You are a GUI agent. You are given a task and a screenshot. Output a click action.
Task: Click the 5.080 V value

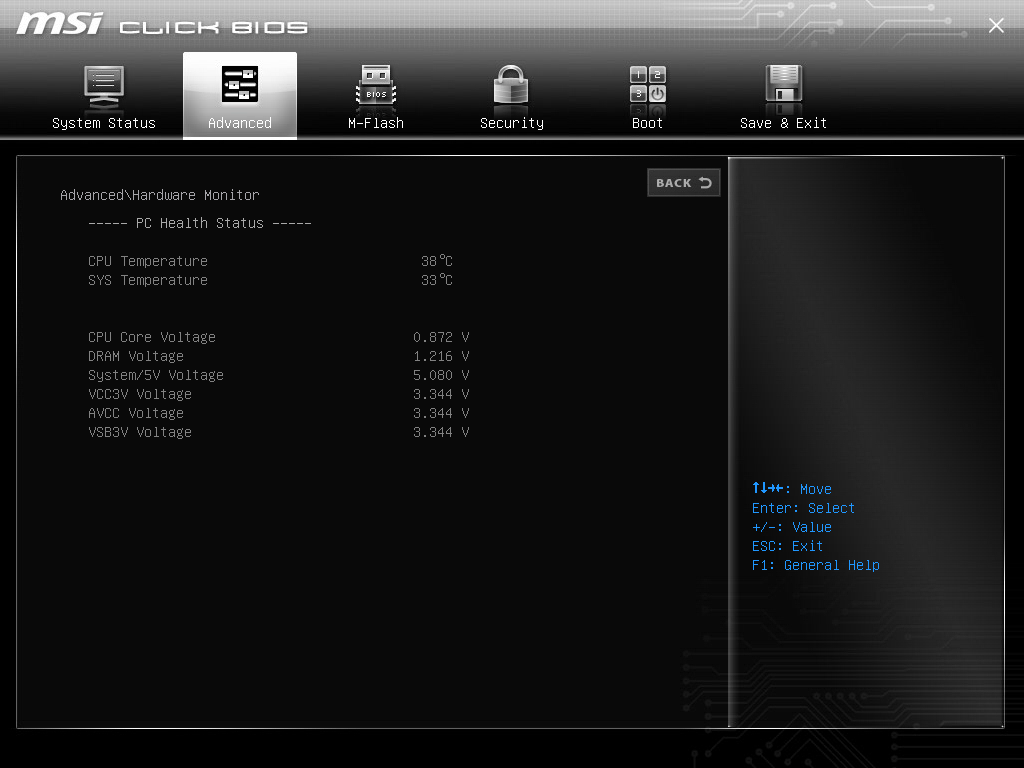click(441, 375)
